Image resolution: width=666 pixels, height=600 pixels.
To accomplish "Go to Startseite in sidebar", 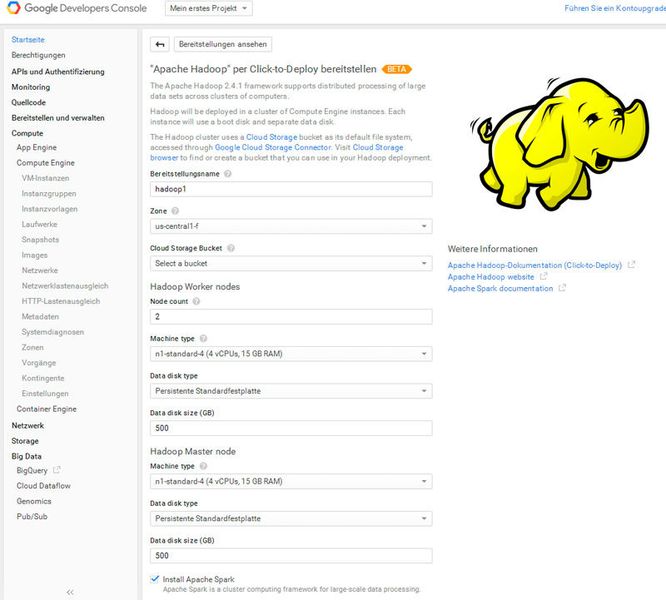I will 28,39.
